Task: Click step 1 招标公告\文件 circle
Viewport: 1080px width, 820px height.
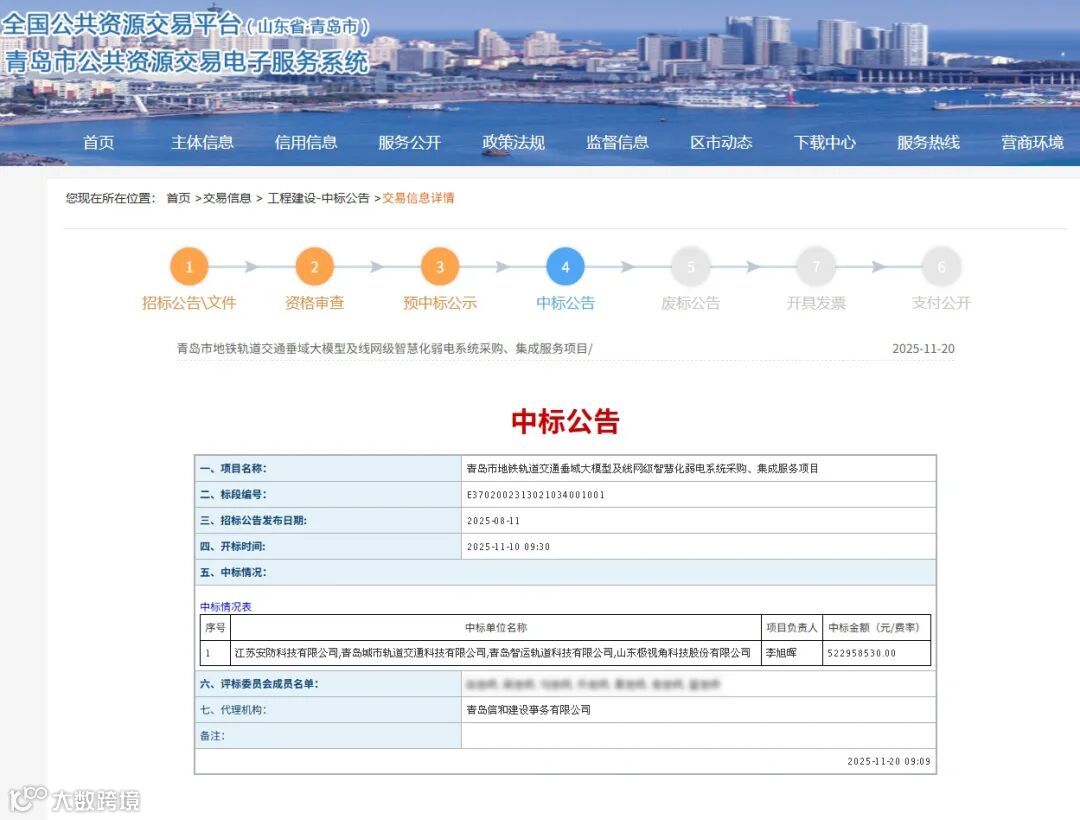Action: 189,267
